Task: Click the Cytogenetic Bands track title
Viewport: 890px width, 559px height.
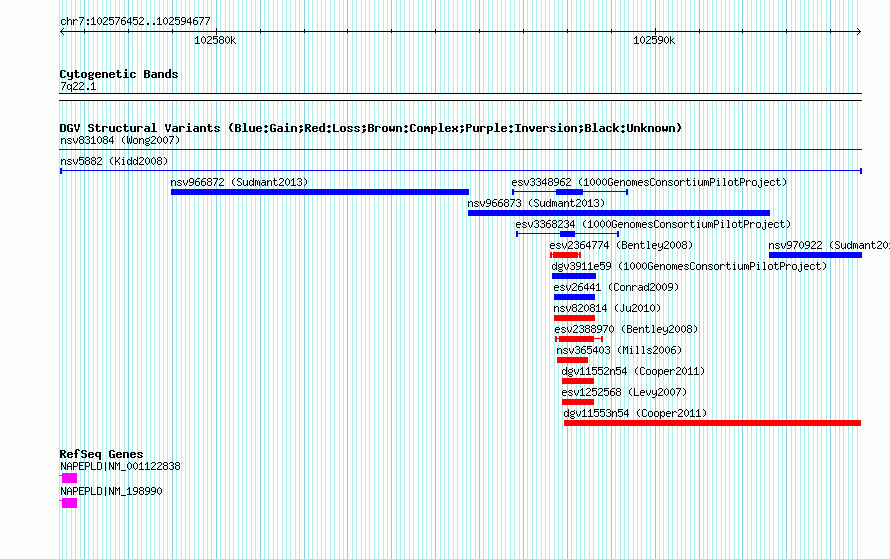Action: 119,74
